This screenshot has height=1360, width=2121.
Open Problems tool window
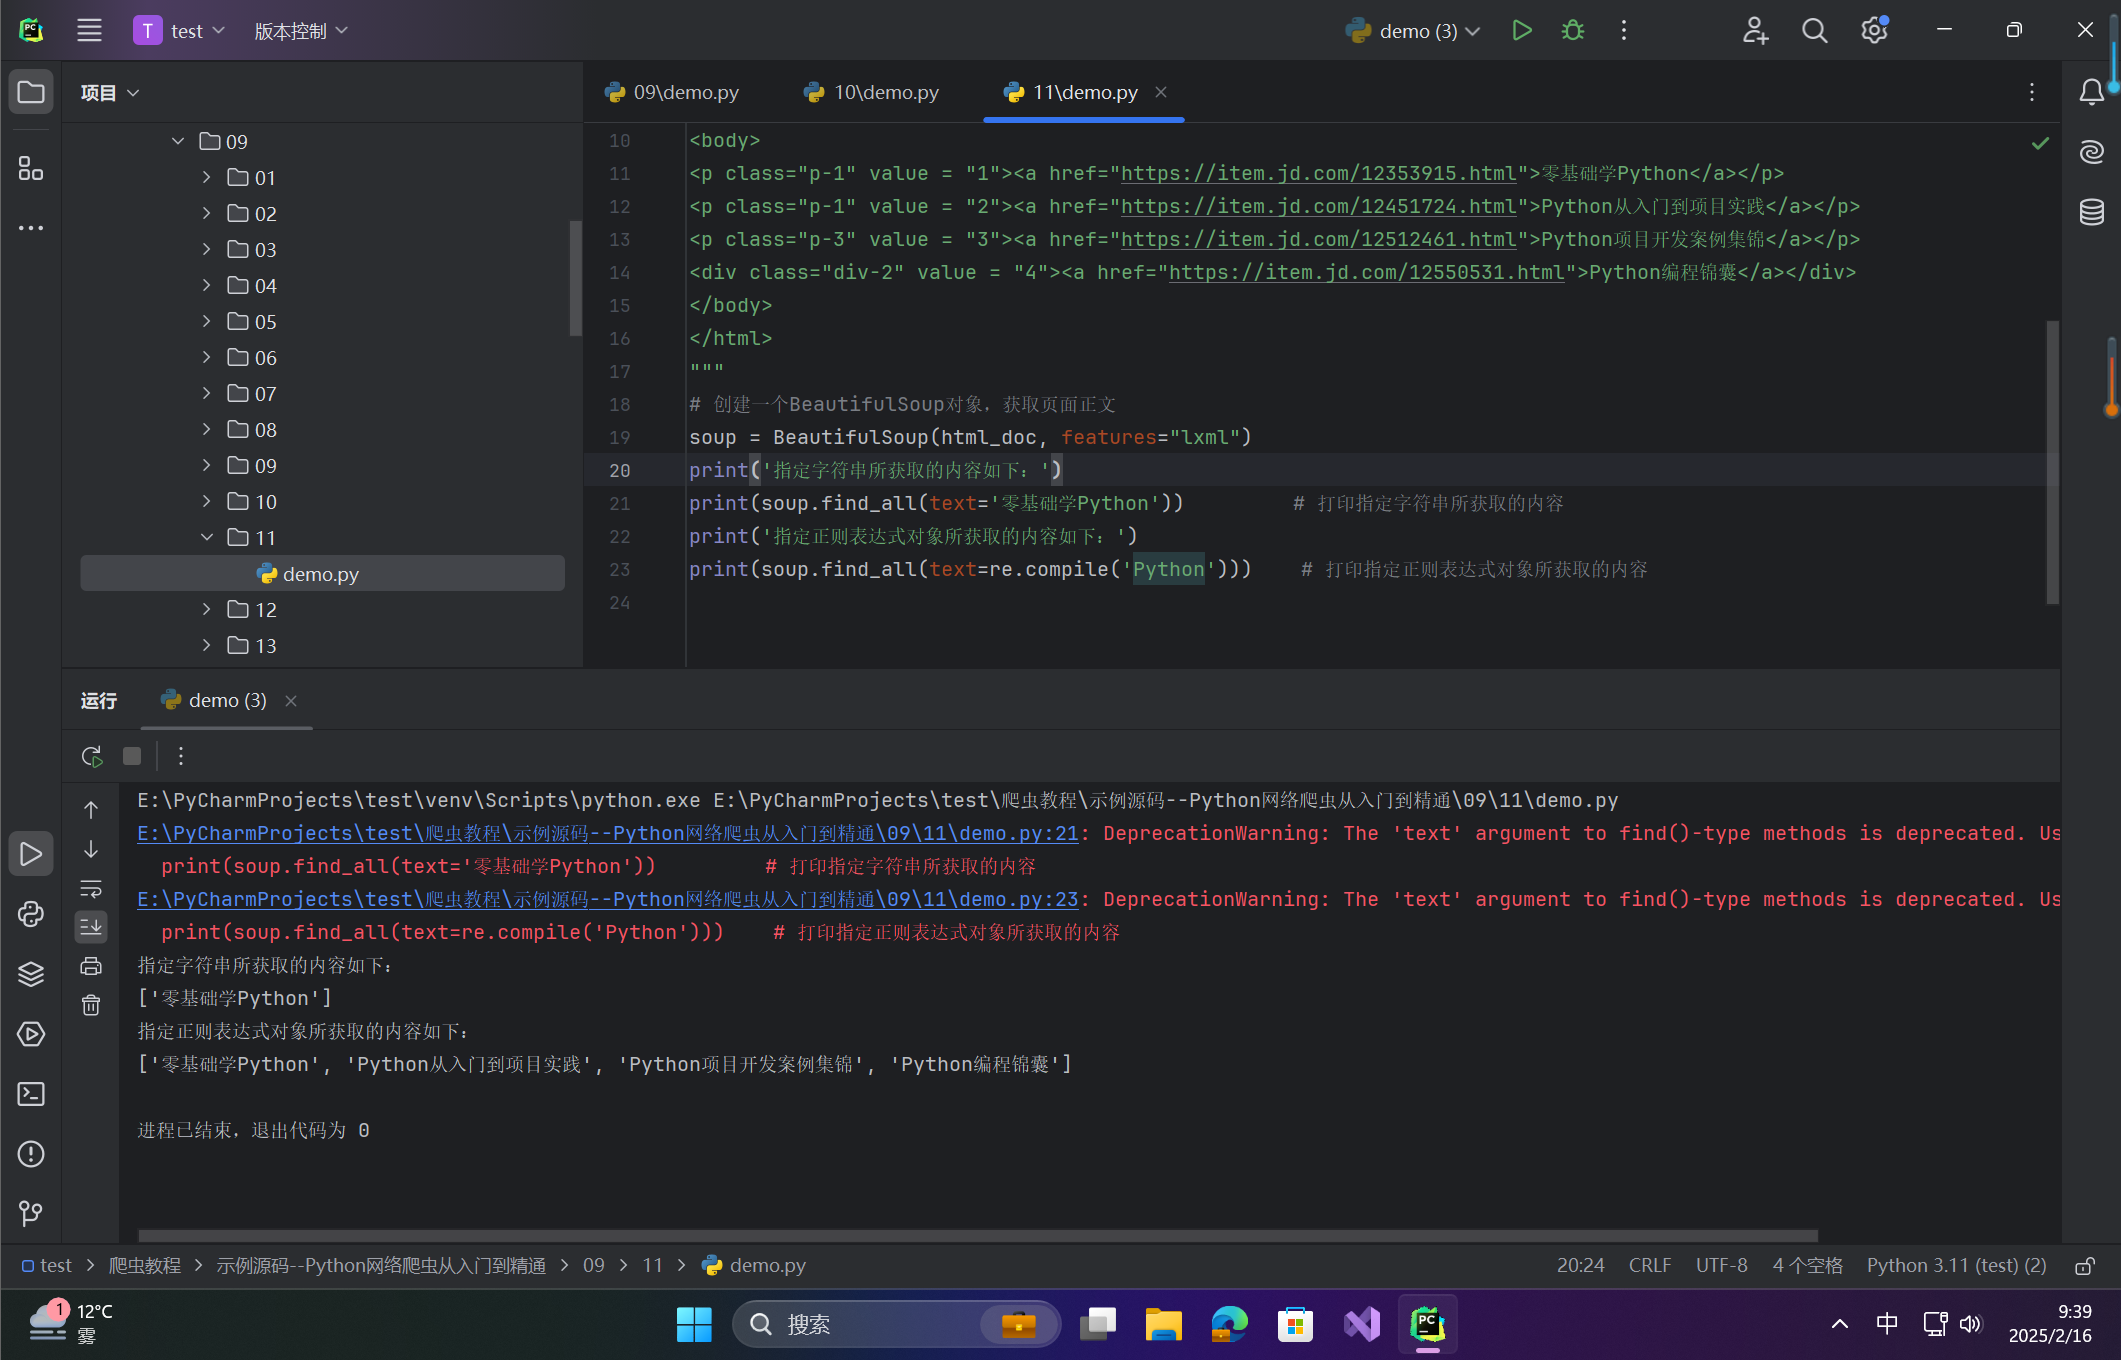[x=31, y=1154]
